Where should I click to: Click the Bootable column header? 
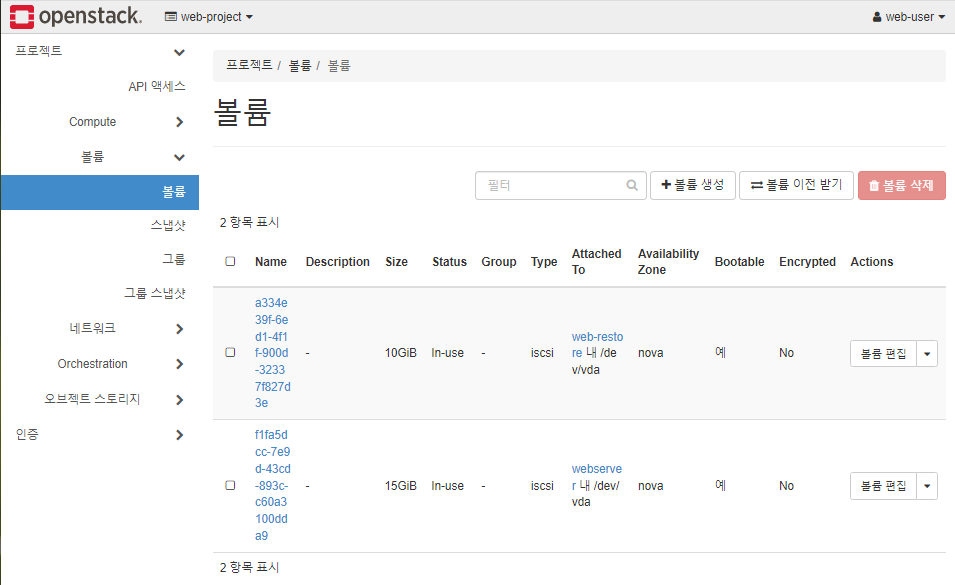click(739, 262)
